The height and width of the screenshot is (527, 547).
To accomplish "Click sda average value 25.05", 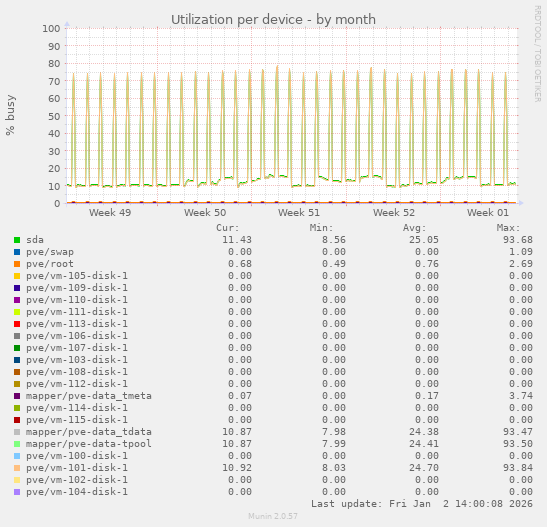I will pyautogui.click(x=424, y=240).
